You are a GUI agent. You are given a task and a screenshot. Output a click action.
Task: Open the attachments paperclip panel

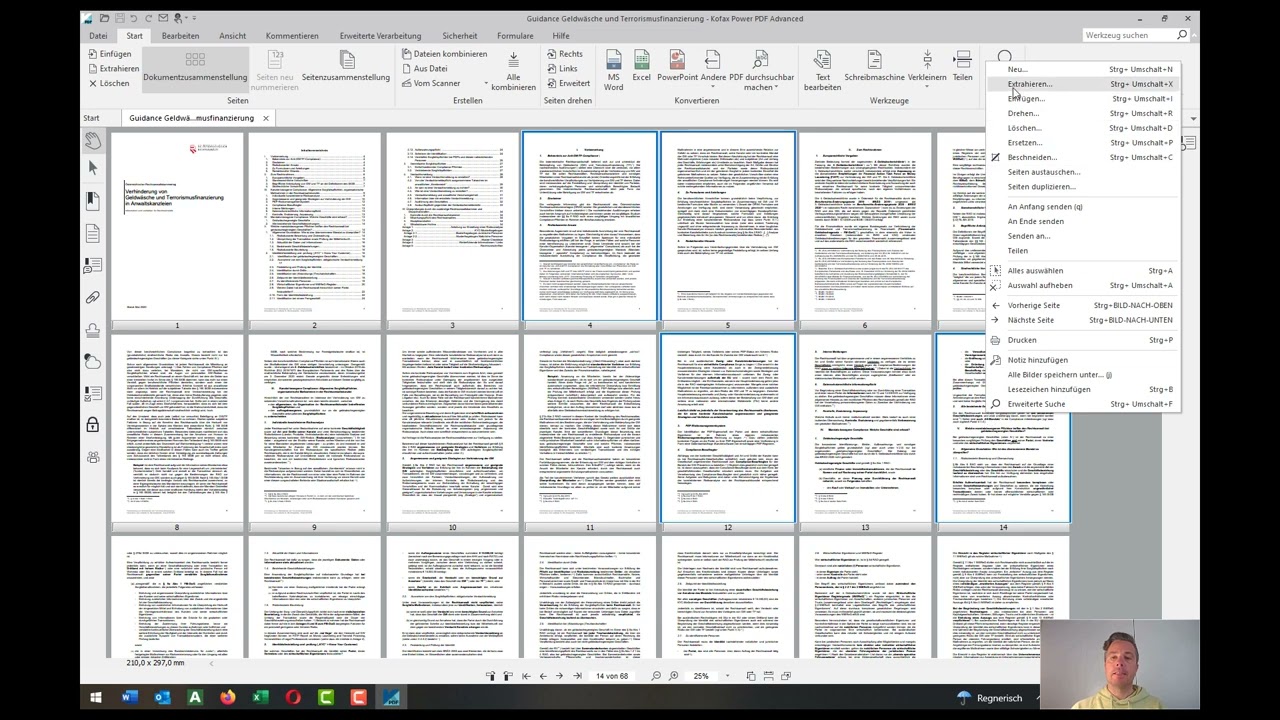93,297
